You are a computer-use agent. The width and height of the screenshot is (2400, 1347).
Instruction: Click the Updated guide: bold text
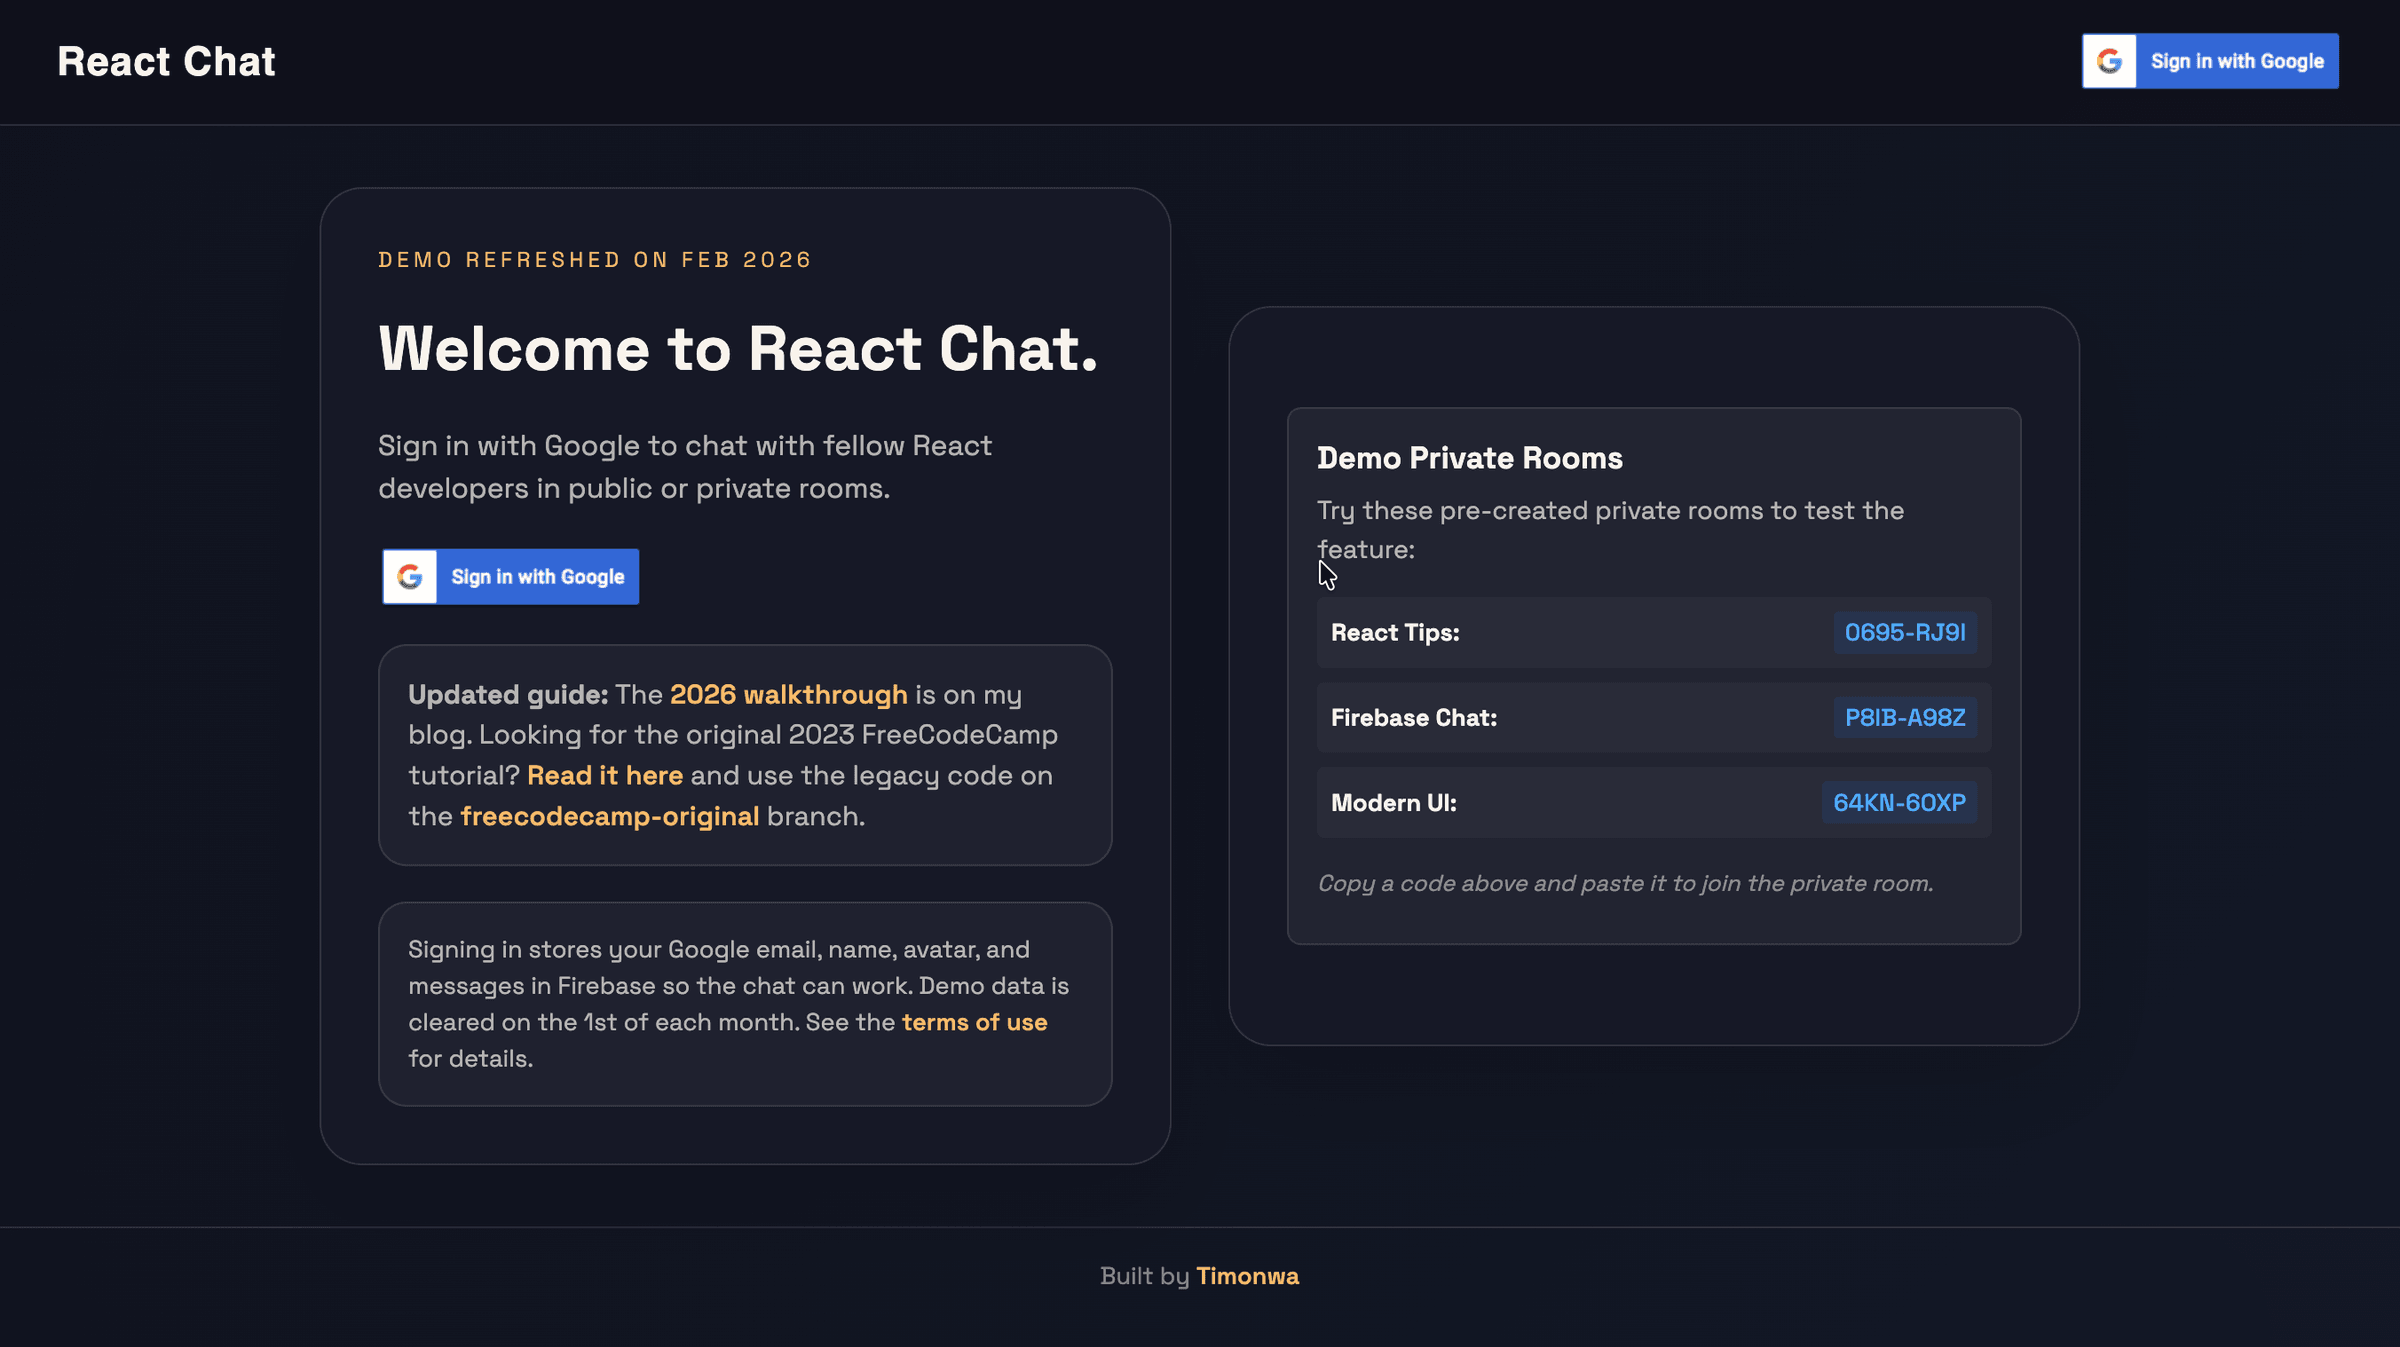pos(508,695)
